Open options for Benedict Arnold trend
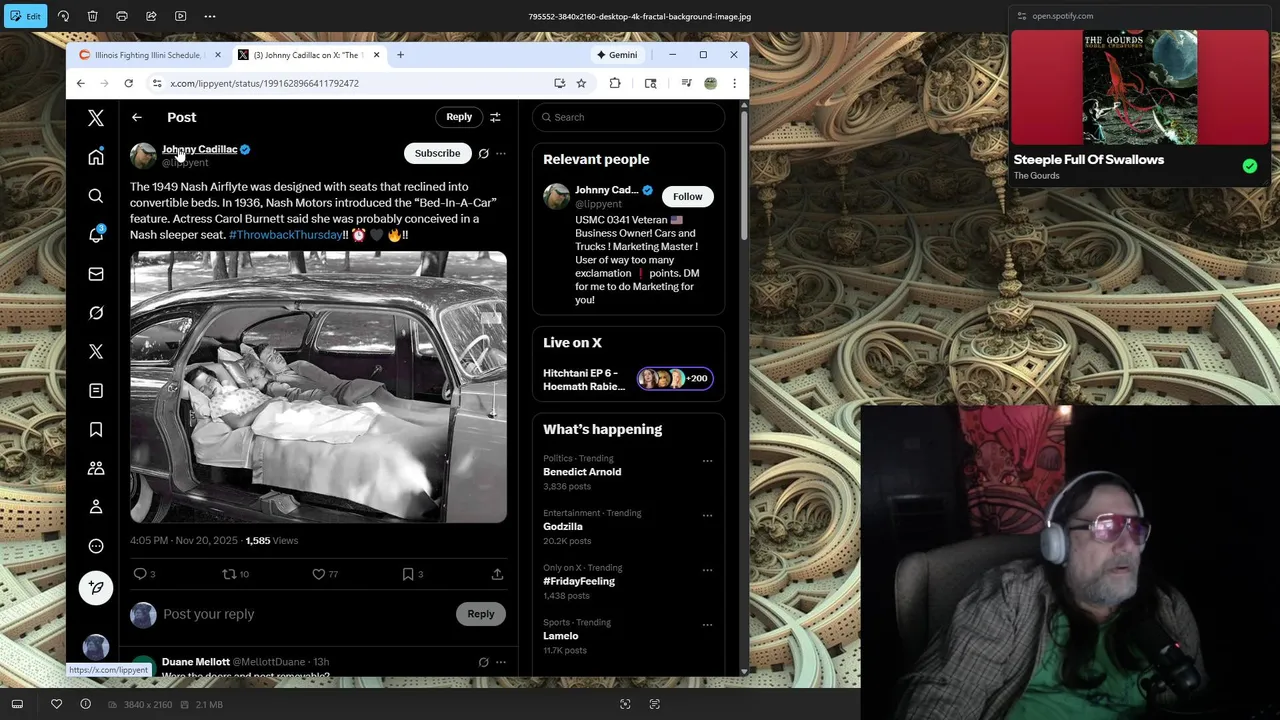The width and height of the screenshot is (1280, 720). tap(707, 461)
